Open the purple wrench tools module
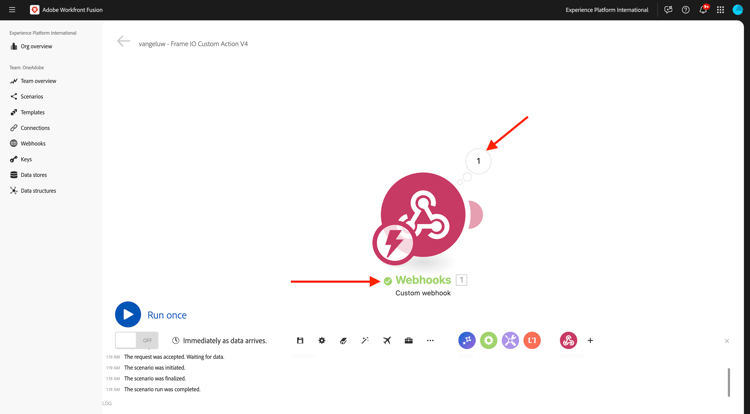This screenshot has width=750, height=414. [x=510, y=340]
